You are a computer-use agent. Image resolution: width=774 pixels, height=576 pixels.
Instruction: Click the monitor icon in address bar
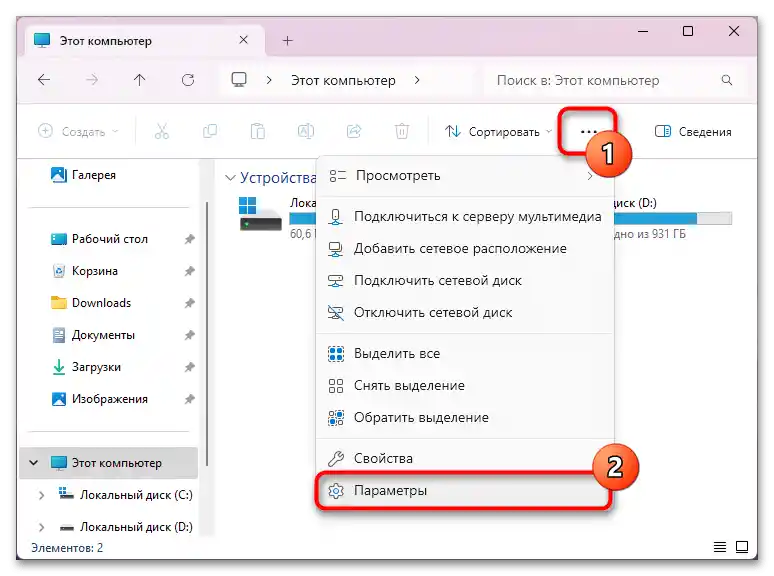239,80
